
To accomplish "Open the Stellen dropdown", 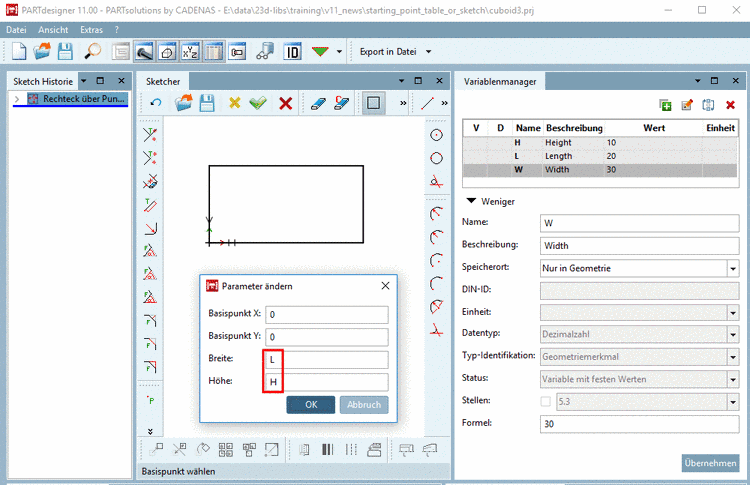I will [x=733, y=402].
